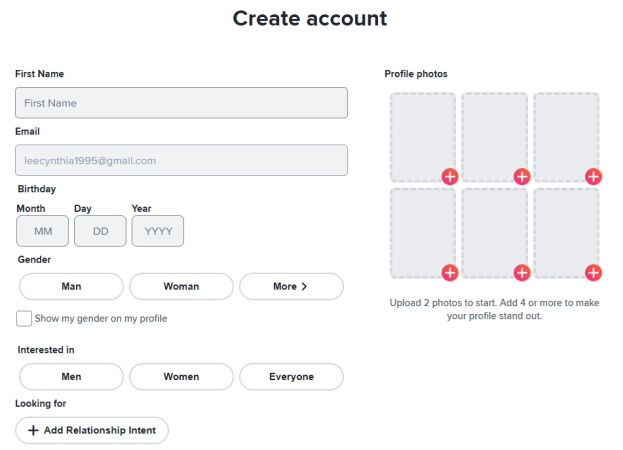Screen dimensions: 623x450
Task: Focus the First Name field
Action: click(x=181, y=103)
